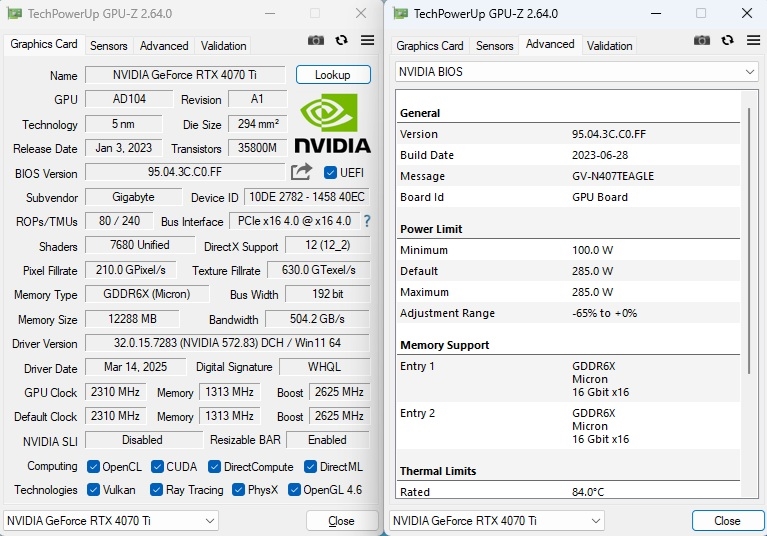The width and height of the screenshot is (767, 536).
Task: Toggle the OpenGL 4.6 checkbox
Action: point(294,490)
